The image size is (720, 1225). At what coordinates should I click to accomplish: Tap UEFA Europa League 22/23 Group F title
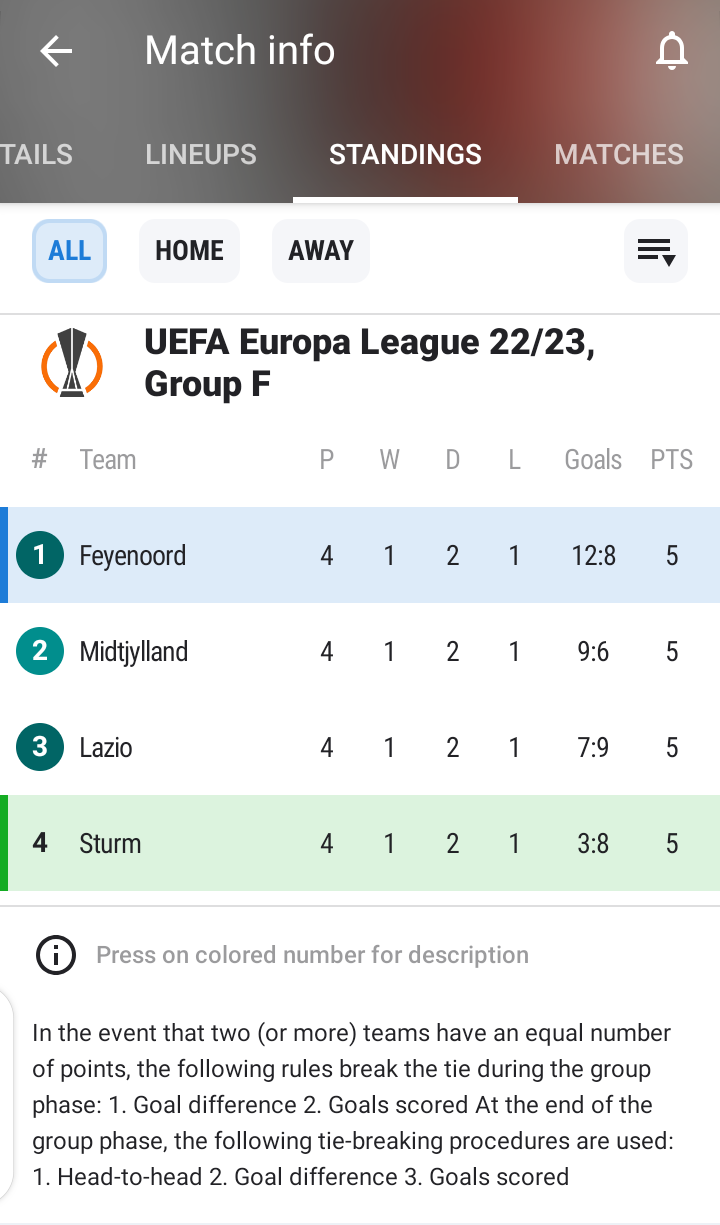pos(369,363)
